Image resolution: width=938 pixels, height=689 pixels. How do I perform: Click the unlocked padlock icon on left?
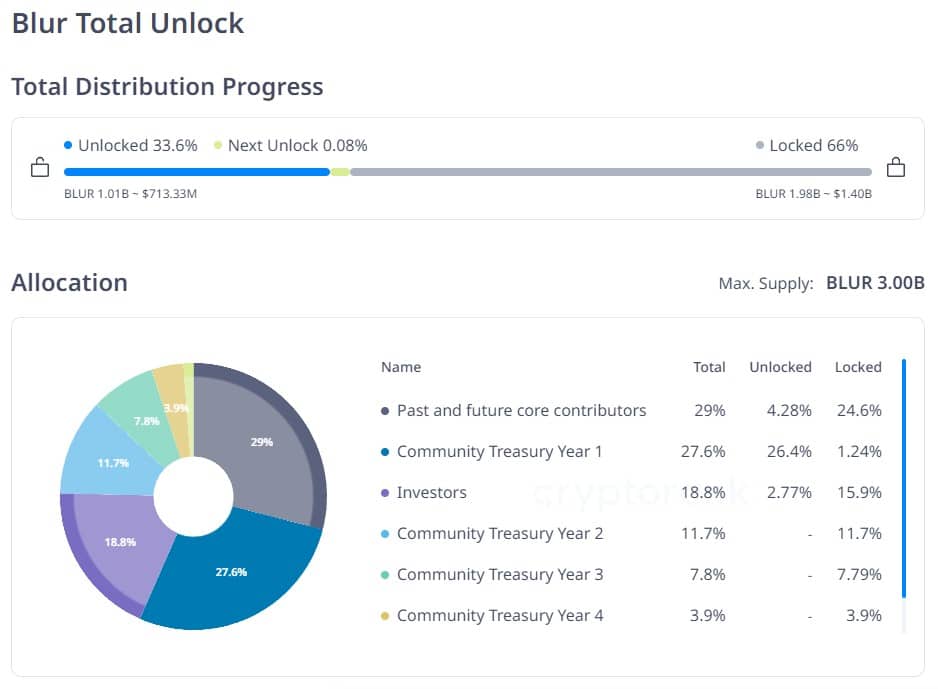pyautogui.click(x=40, y=167)
